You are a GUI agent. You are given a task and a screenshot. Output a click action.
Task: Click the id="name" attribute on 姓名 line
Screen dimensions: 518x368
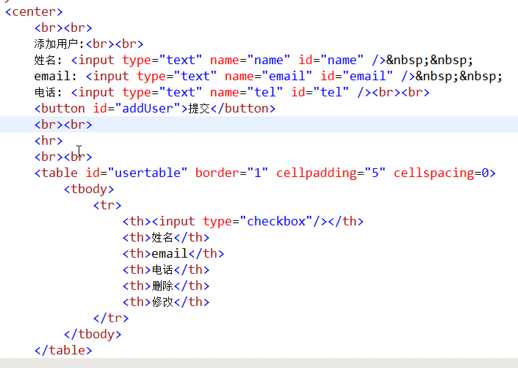pyautogui.click(x=331, y=60)
